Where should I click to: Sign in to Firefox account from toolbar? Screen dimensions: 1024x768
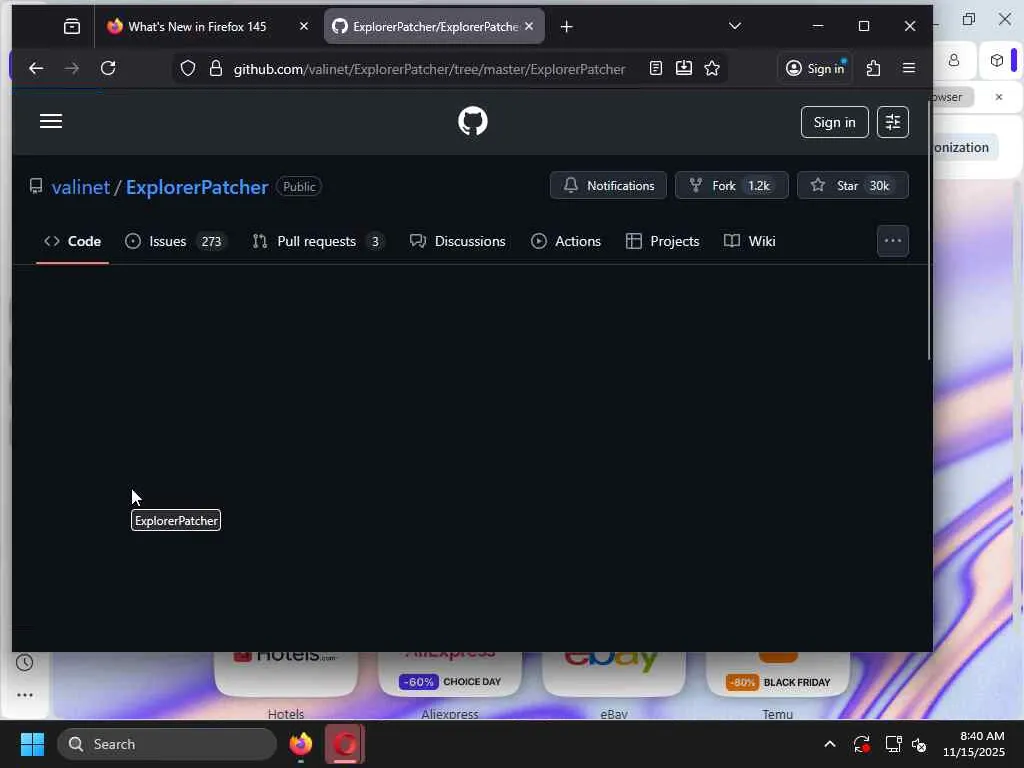click(816, 69)
